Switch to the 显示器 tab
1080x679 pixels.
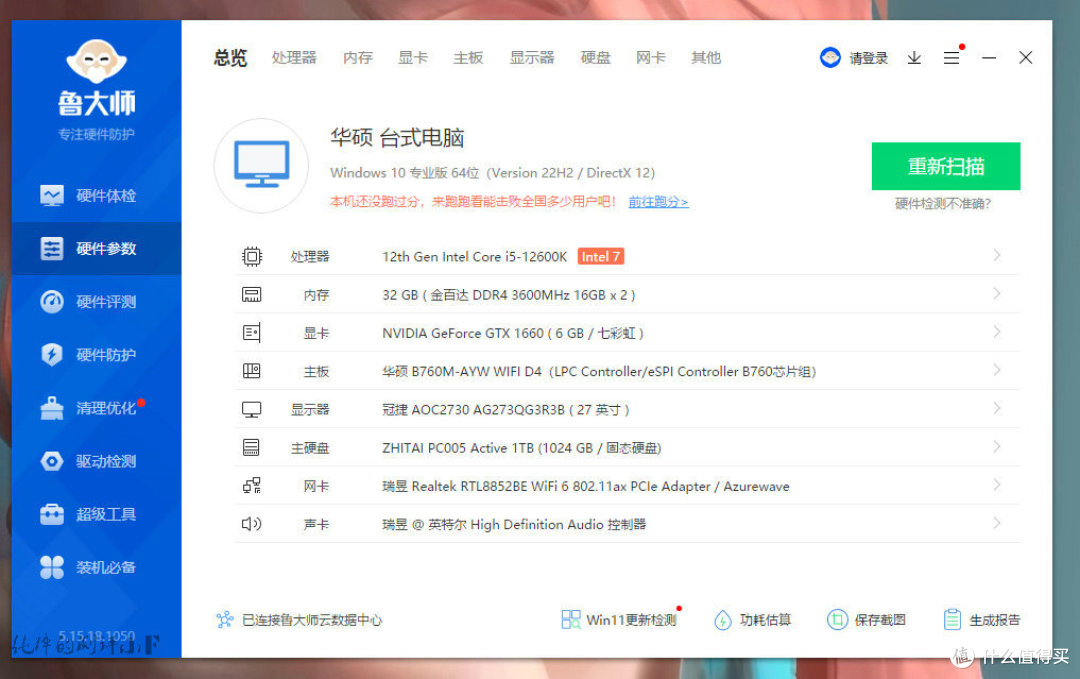(532, 58)
